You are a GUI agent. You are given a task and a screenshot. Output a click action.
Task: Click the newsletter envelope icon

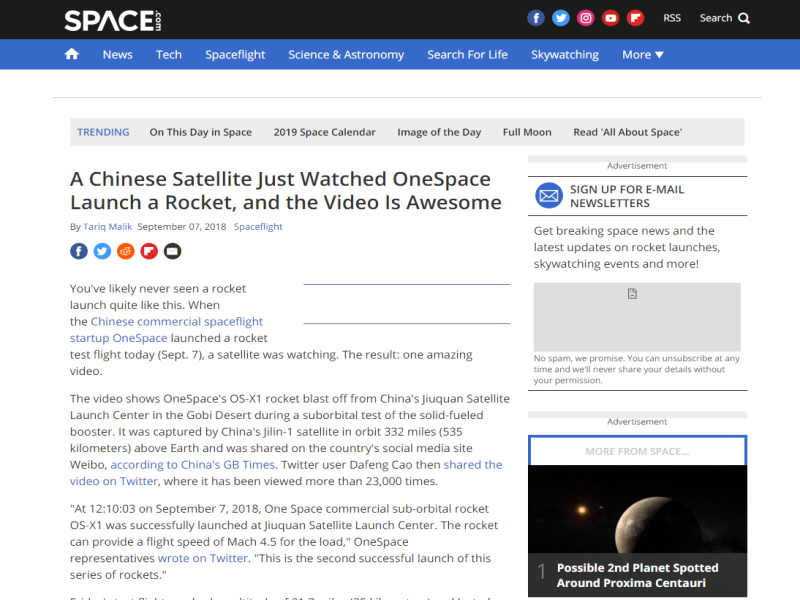[549, 195]
